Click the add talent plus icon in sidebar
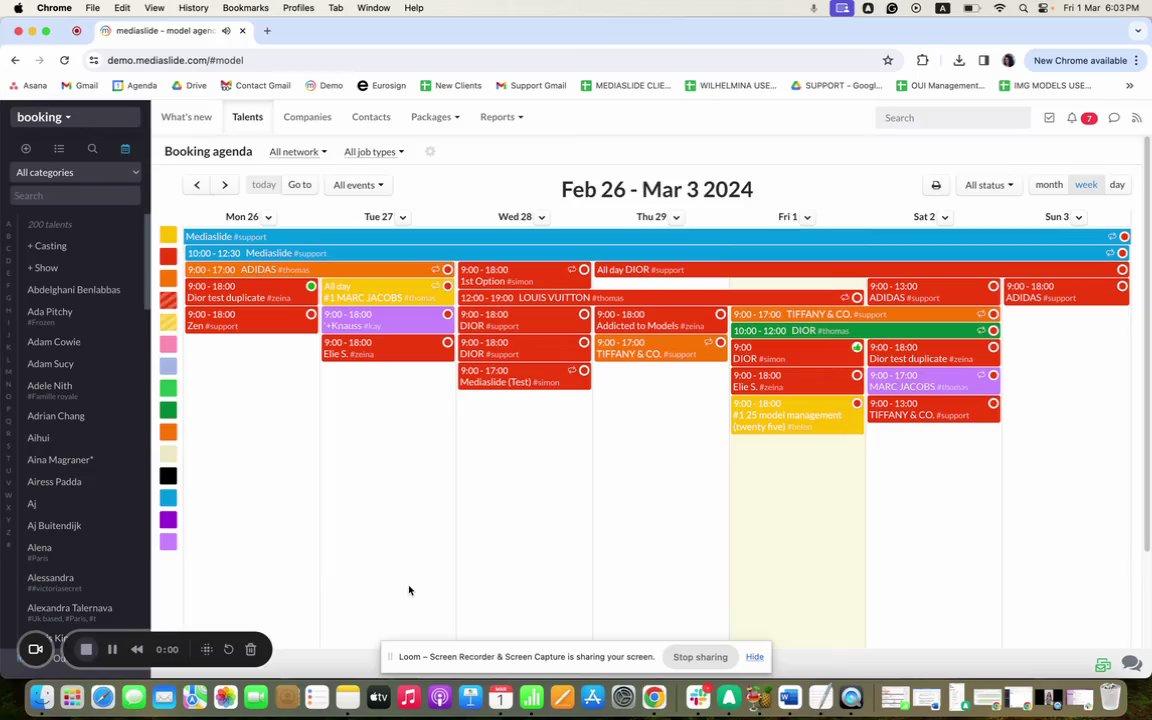This screenshot has width=1152, height=720. click(x=26, y=148)
